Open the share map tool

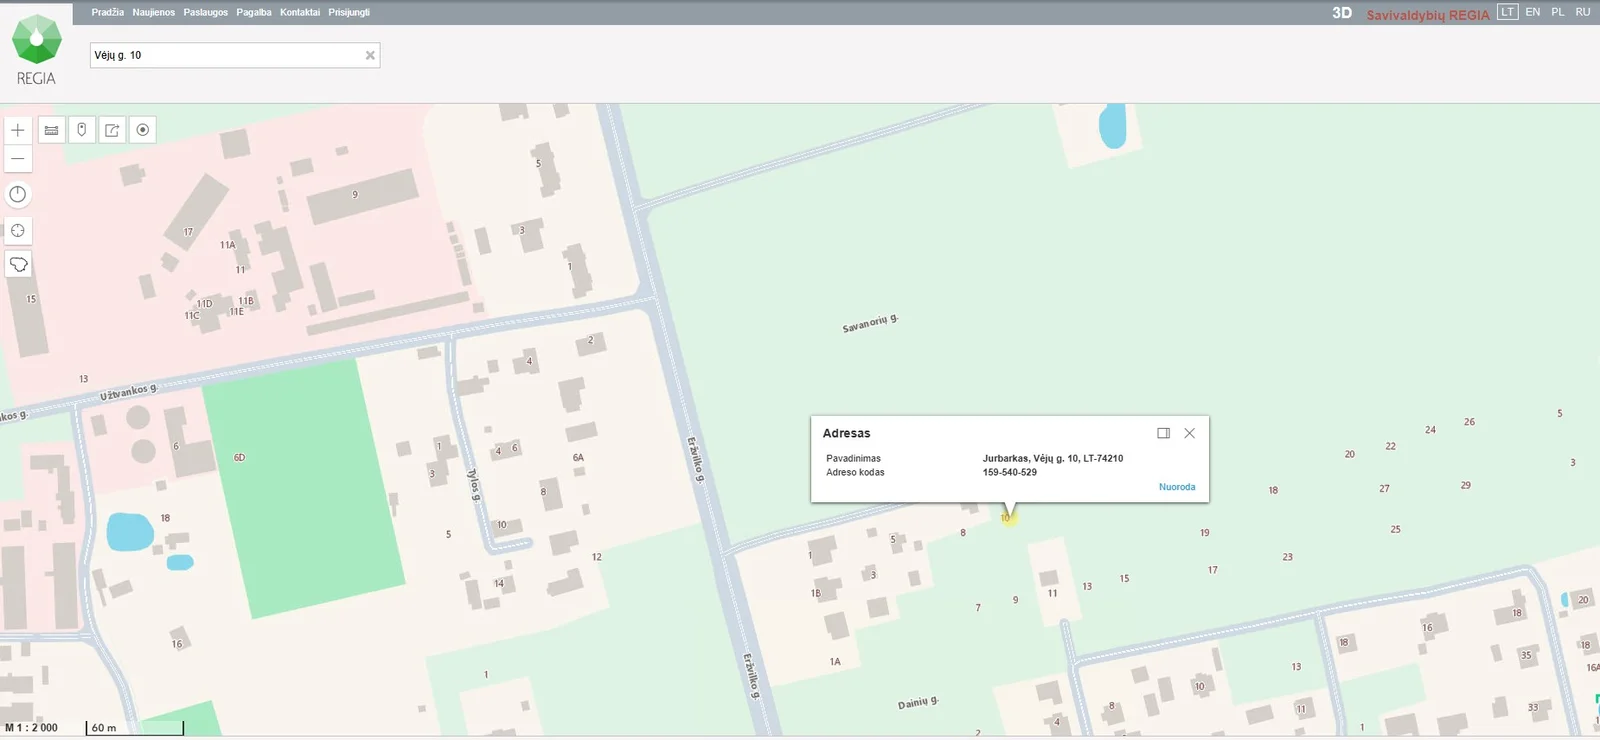112,130
